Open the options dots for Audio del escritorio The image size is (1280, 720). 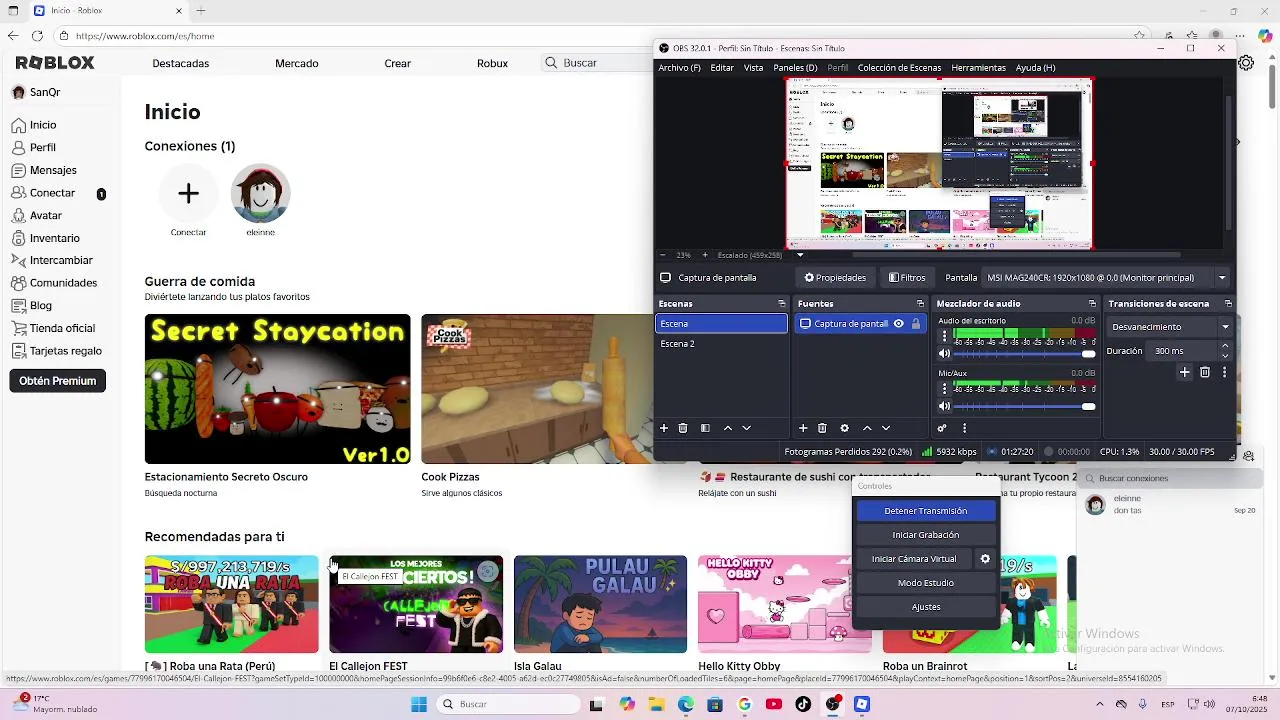tap(944, 334)
